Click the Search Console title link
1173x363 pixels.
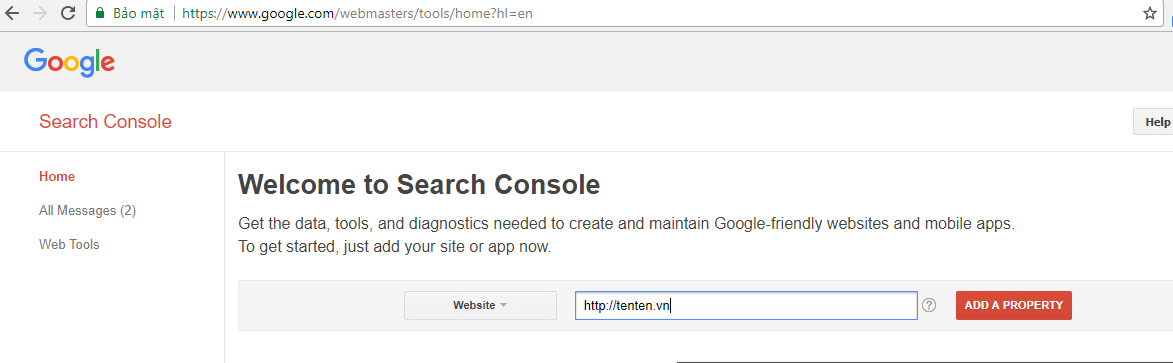(105, 121)
